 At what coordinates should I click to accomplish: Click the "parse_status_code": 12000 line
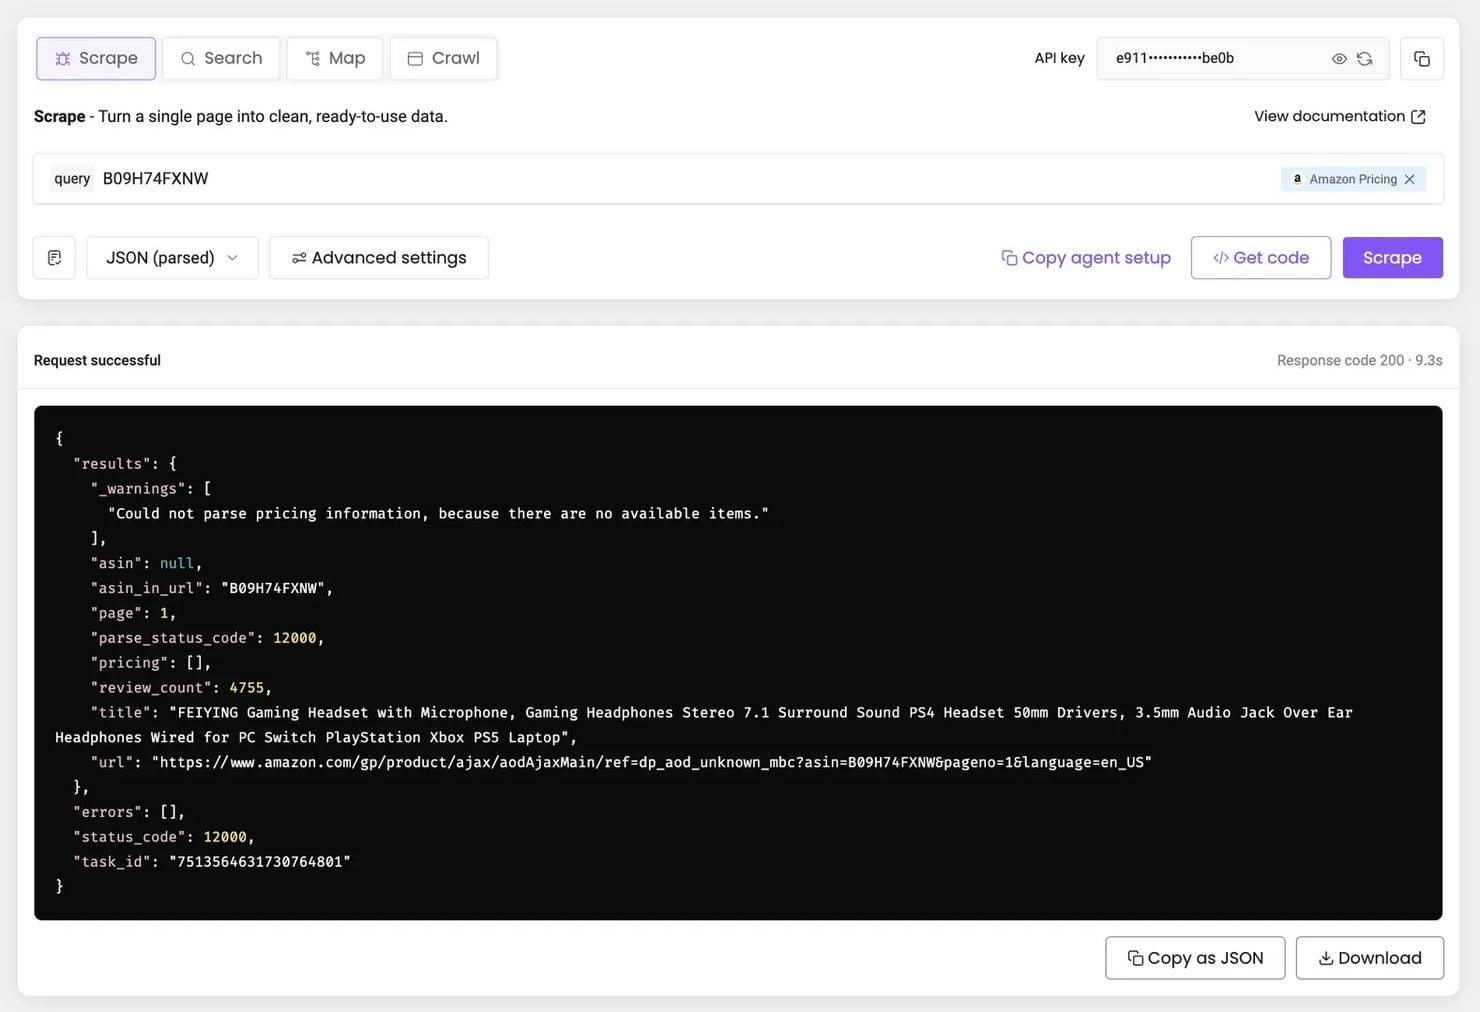(x=207, y=638)
